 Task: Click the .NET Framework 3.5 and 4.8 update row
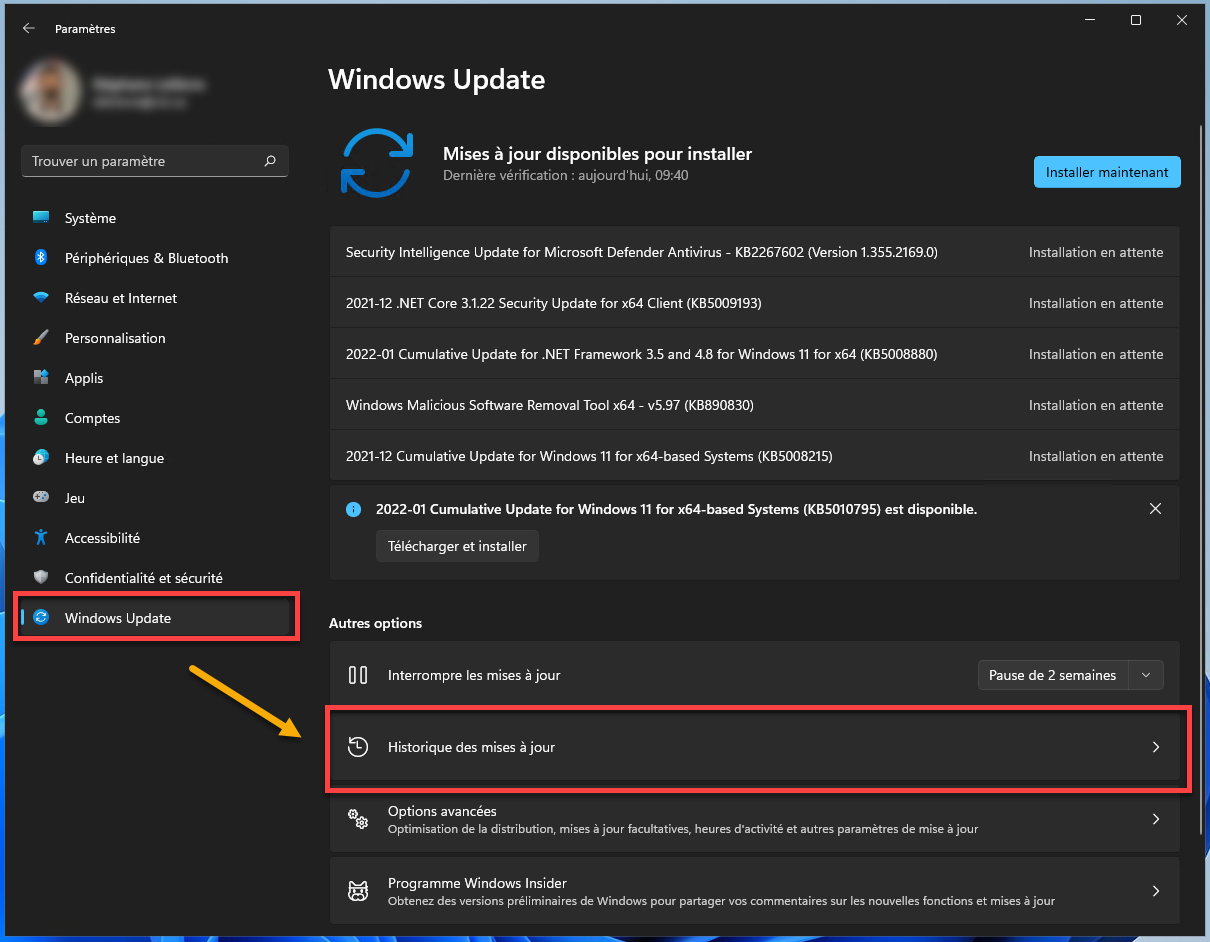pyautogui.click(x=754, y=354)
